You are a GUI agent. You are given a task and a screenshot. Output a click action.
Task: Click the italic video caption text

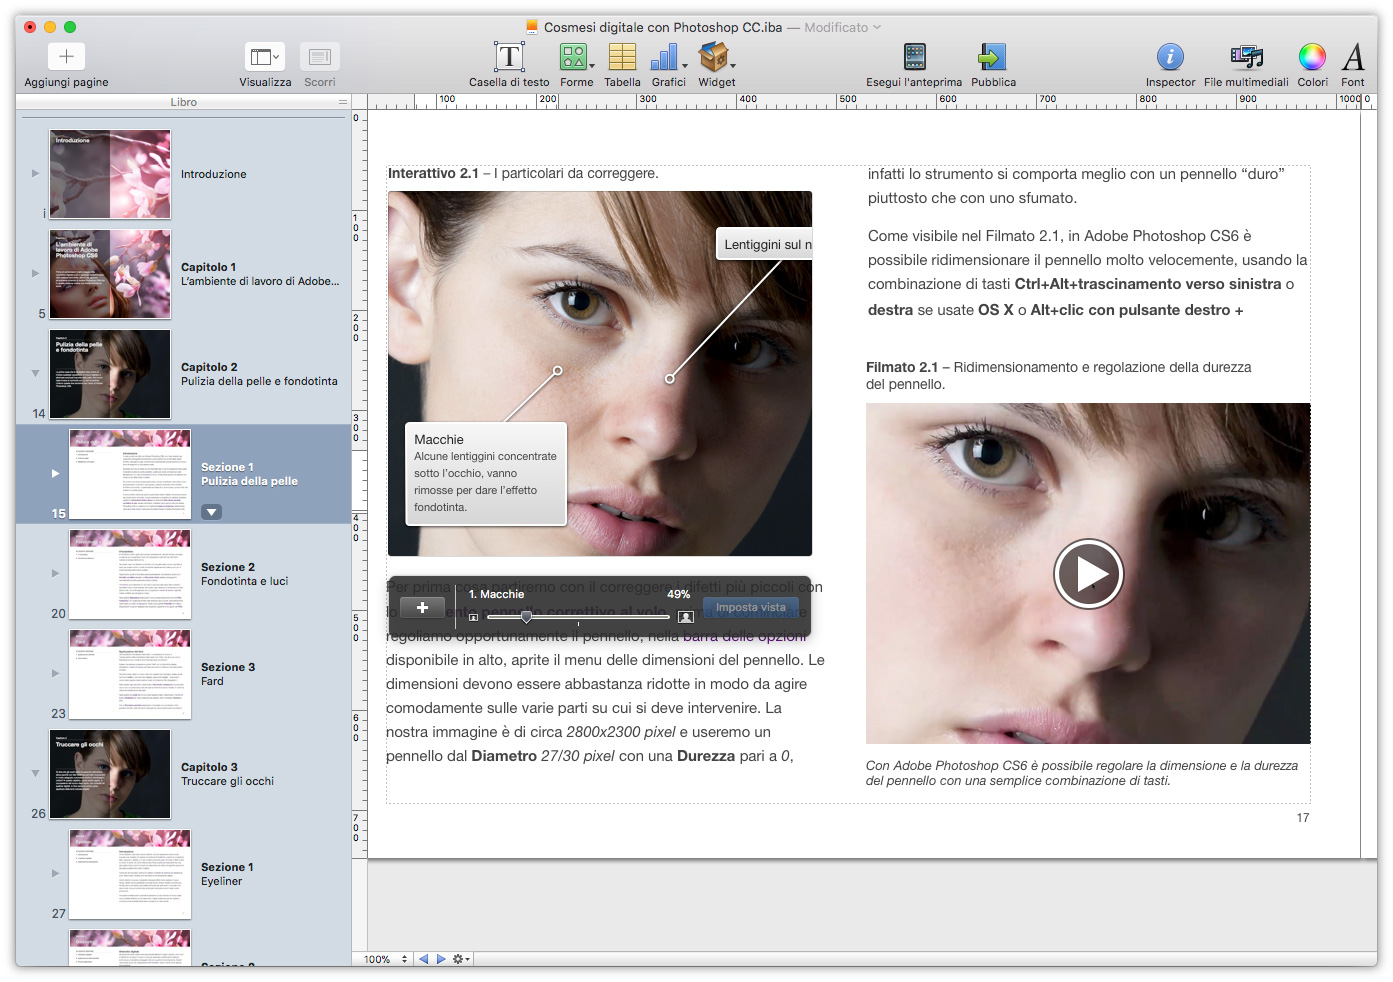(x=1081, y=773)
